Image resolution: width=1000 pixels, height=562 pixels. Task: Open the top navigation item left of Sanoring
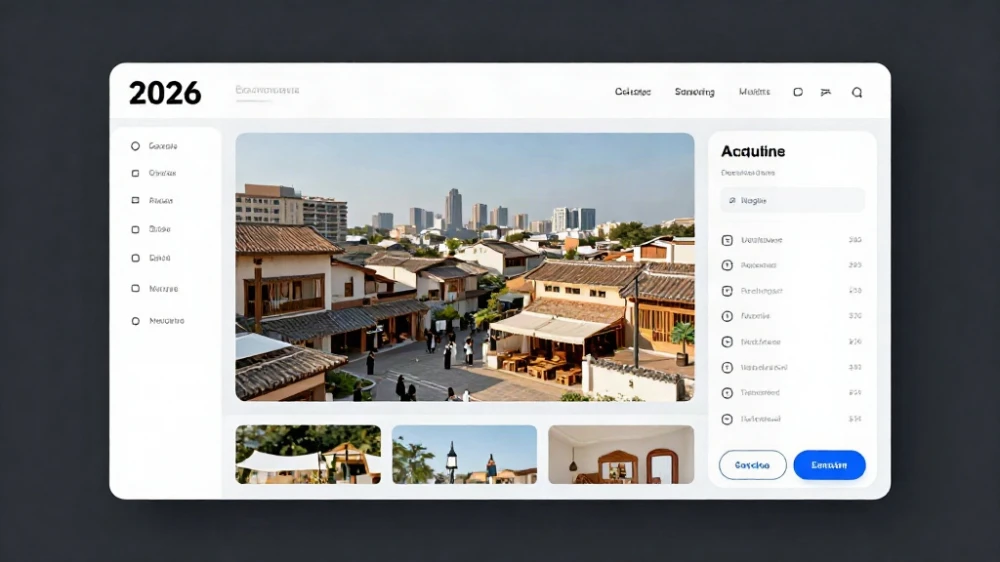[633, 92]
